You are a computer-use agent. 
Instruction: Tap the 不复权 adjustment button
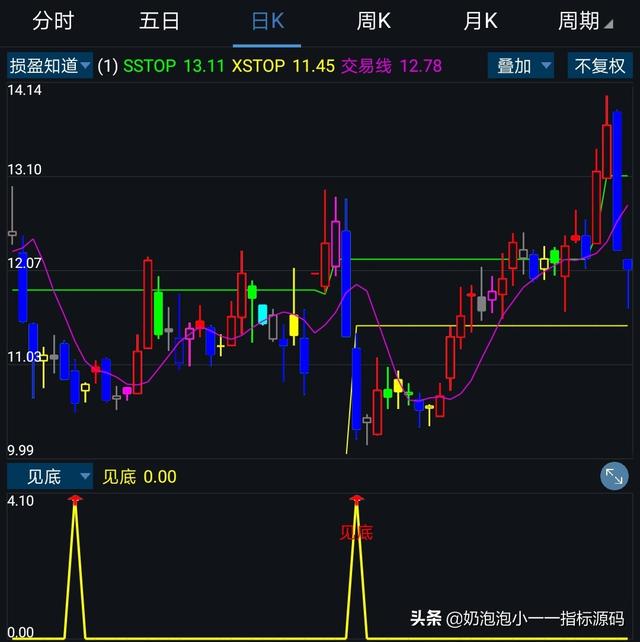pyautogui.click(x=600, y=66)
